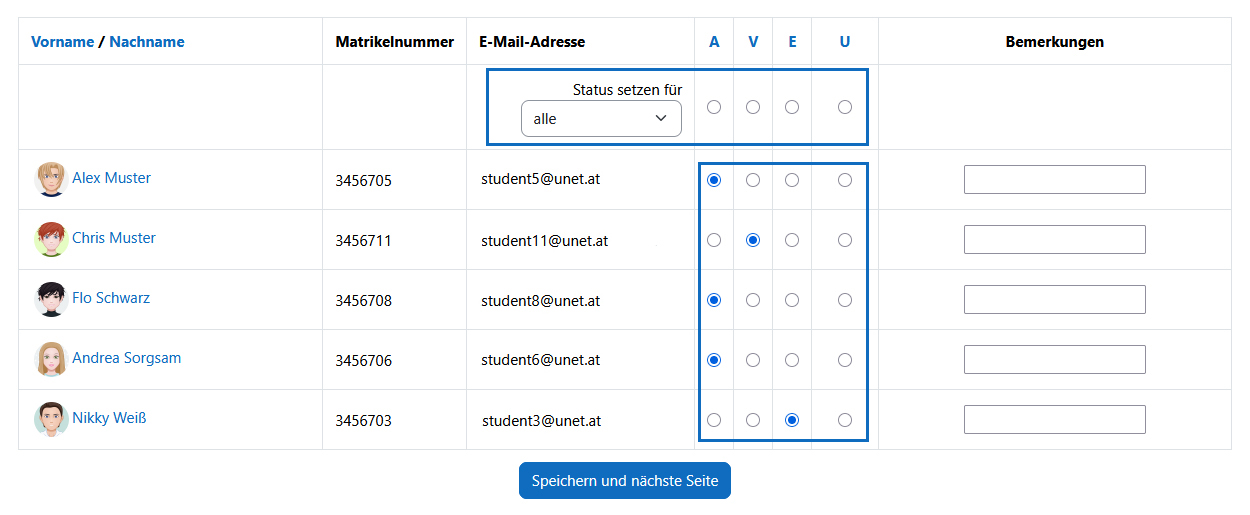
Task: Focus Bemerkungen field for Andrea Sorgsam
Action: click(x=1055, y=360)
